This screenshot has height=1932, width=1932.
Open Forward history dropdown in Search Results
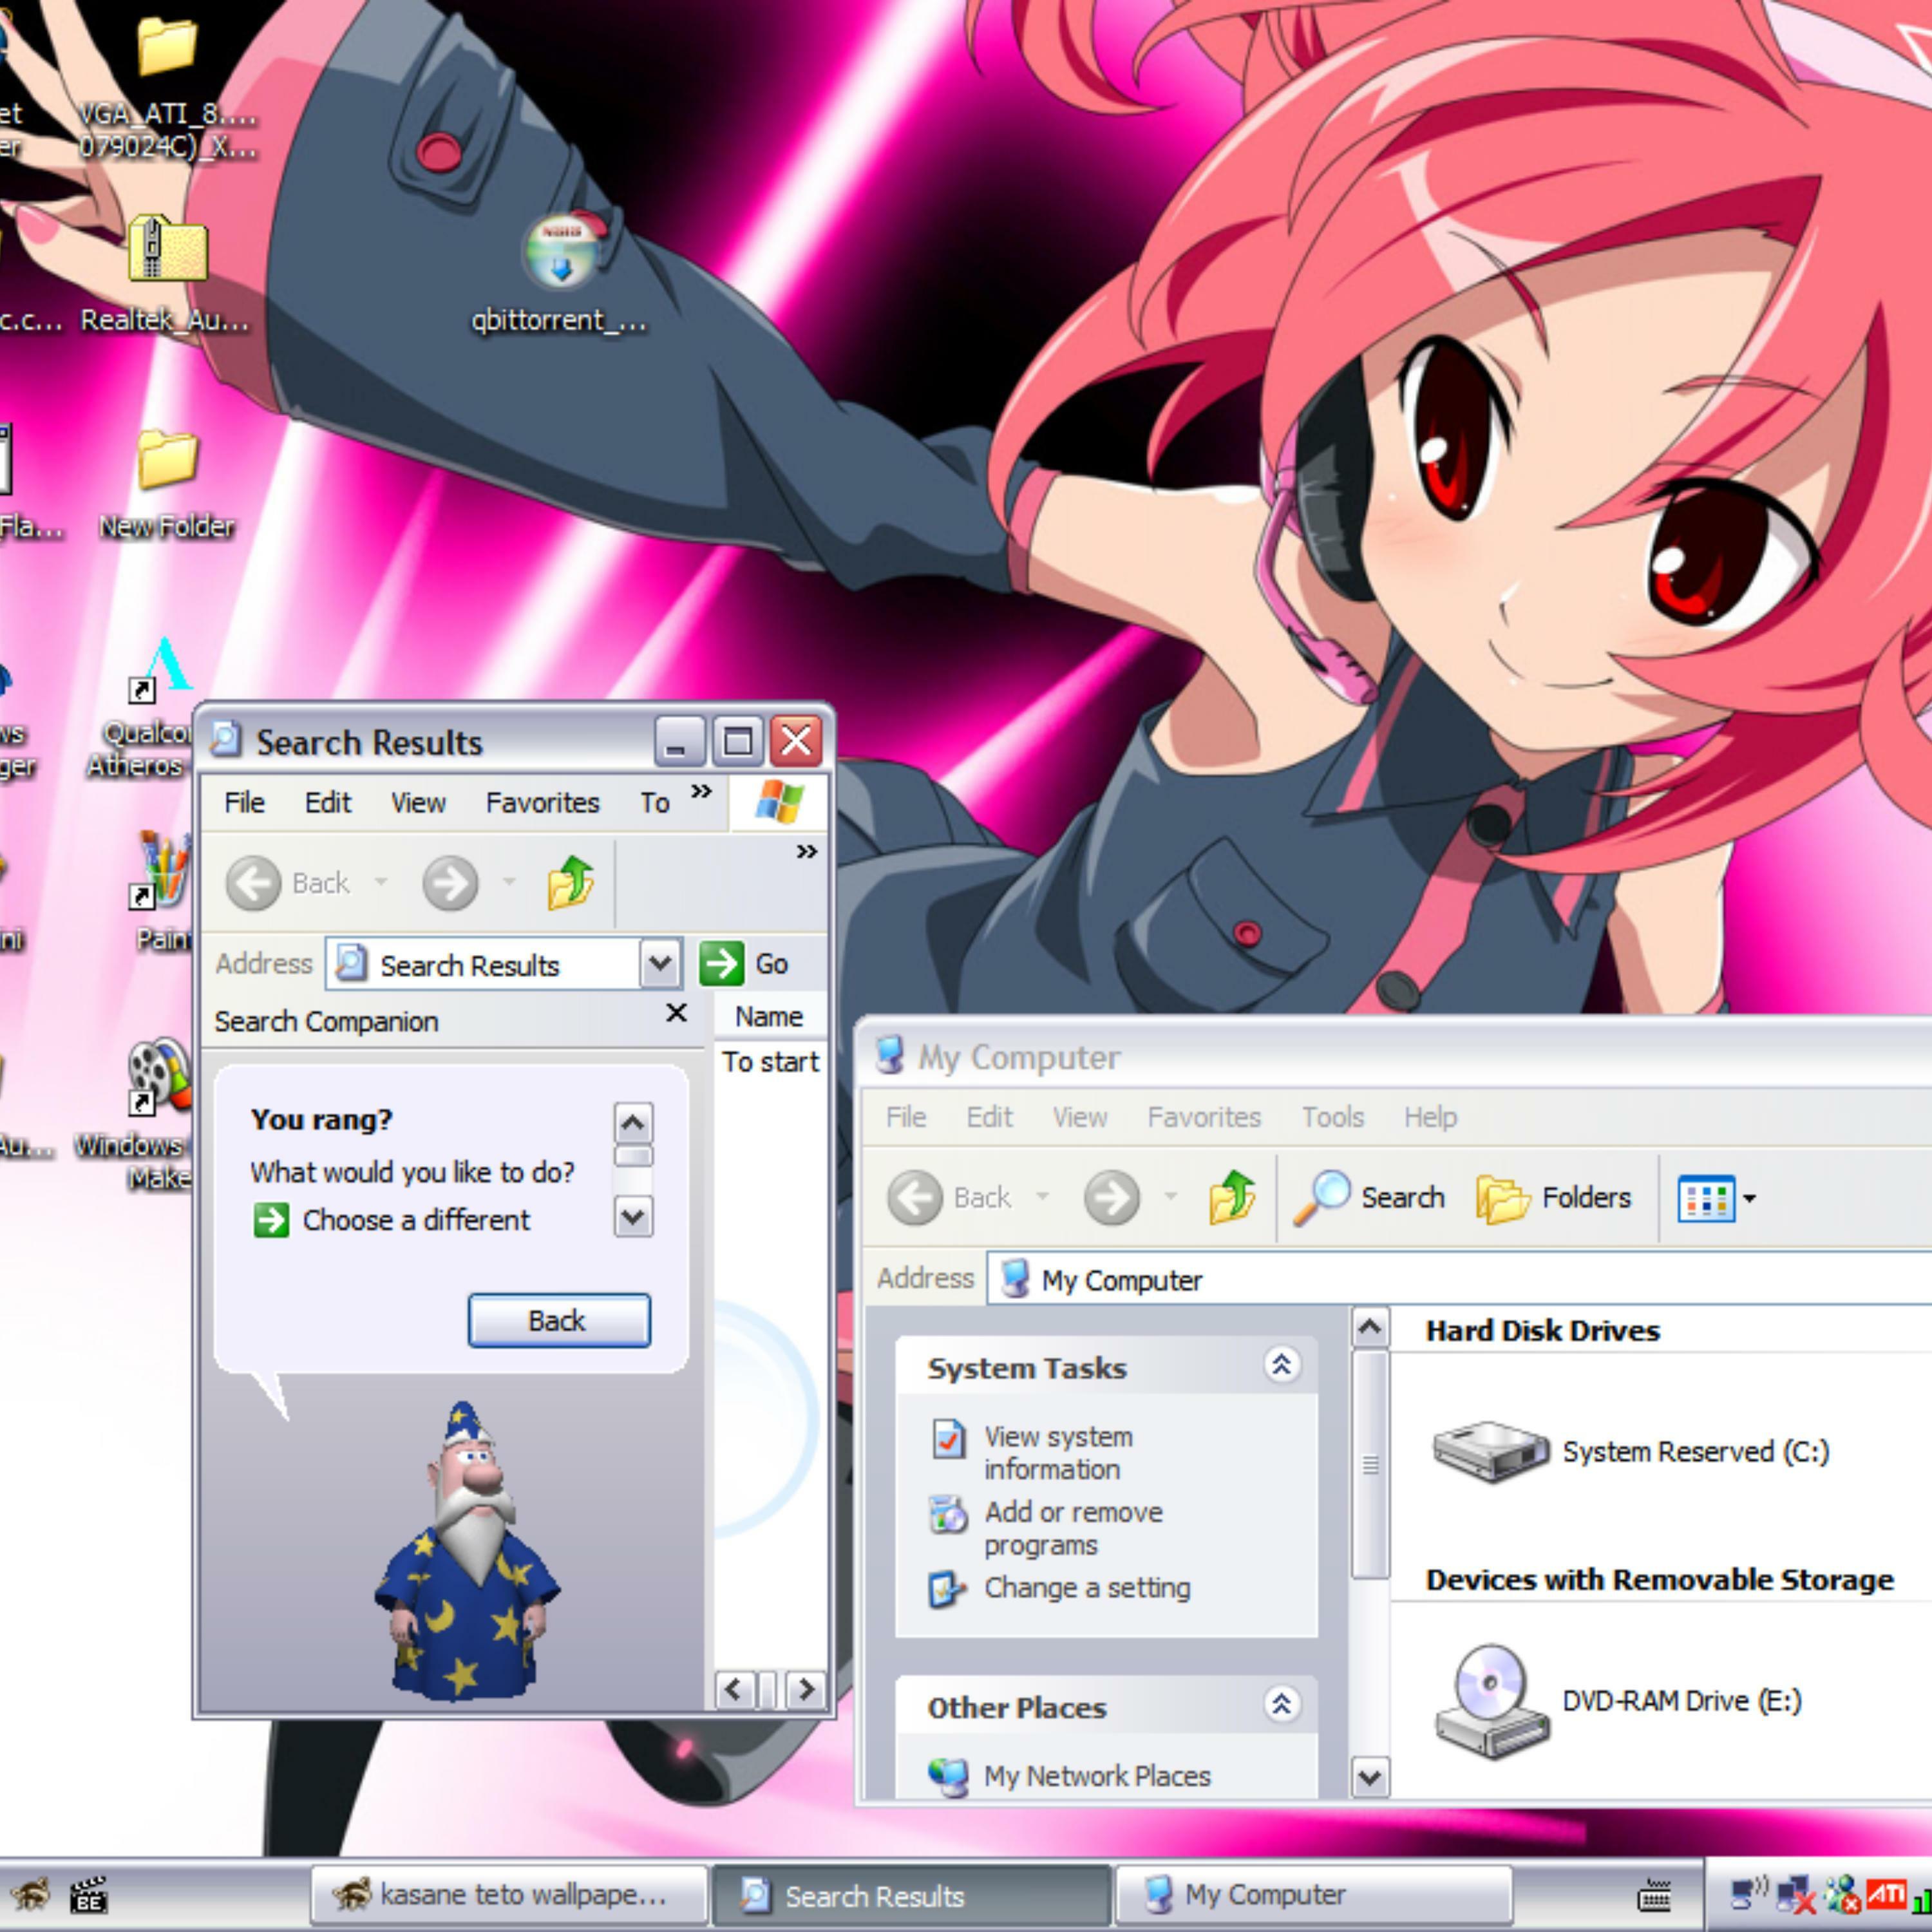point(509,883)
